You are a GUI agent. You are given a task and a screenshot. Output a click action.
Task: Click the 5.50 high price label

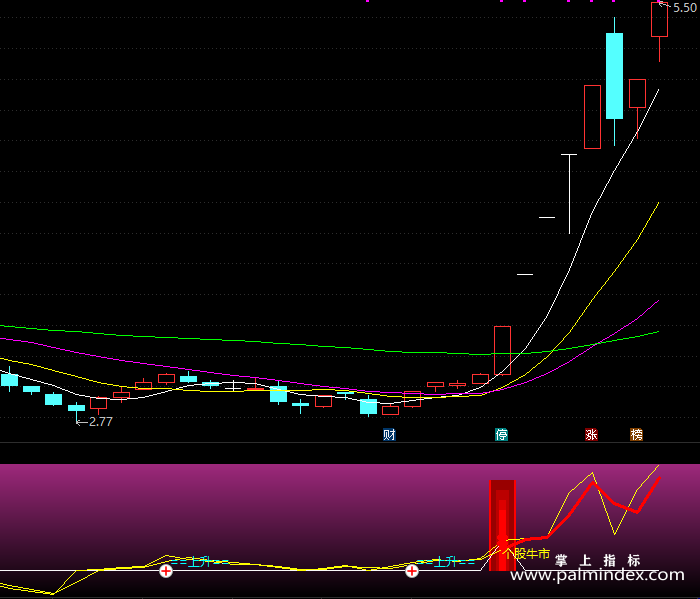[684, 8]
